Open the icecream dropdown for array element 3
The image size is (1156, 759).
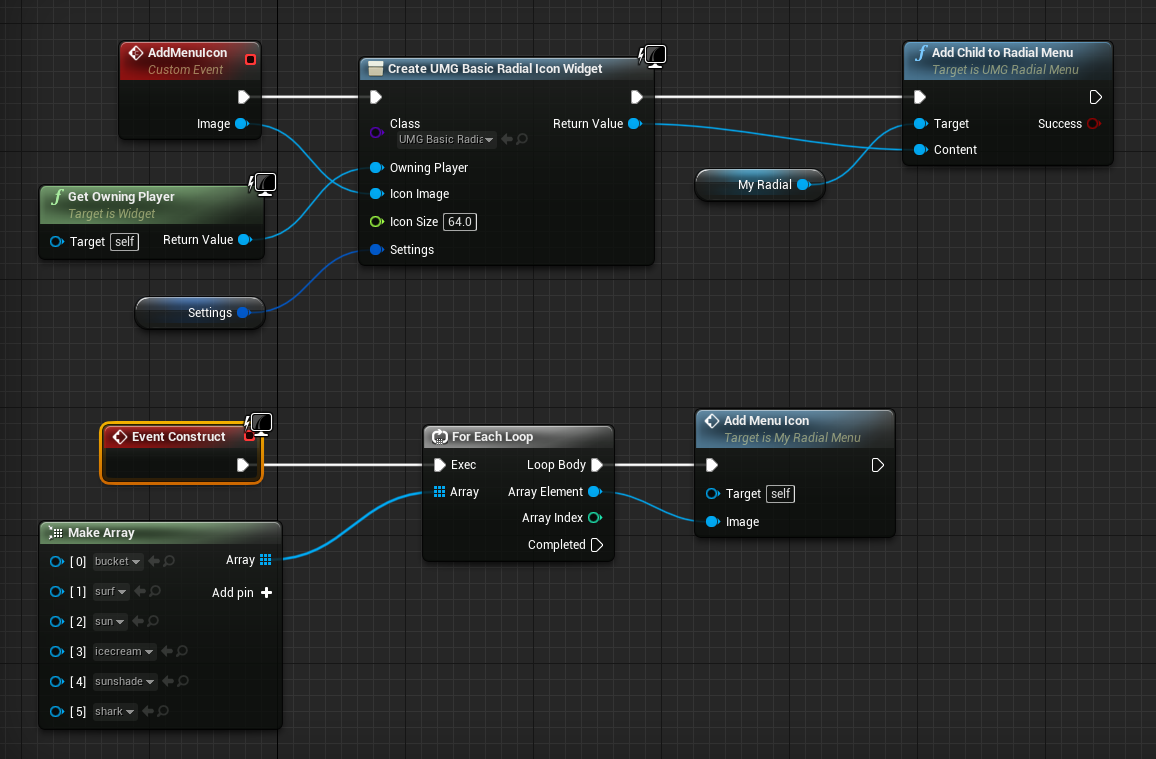123,651
